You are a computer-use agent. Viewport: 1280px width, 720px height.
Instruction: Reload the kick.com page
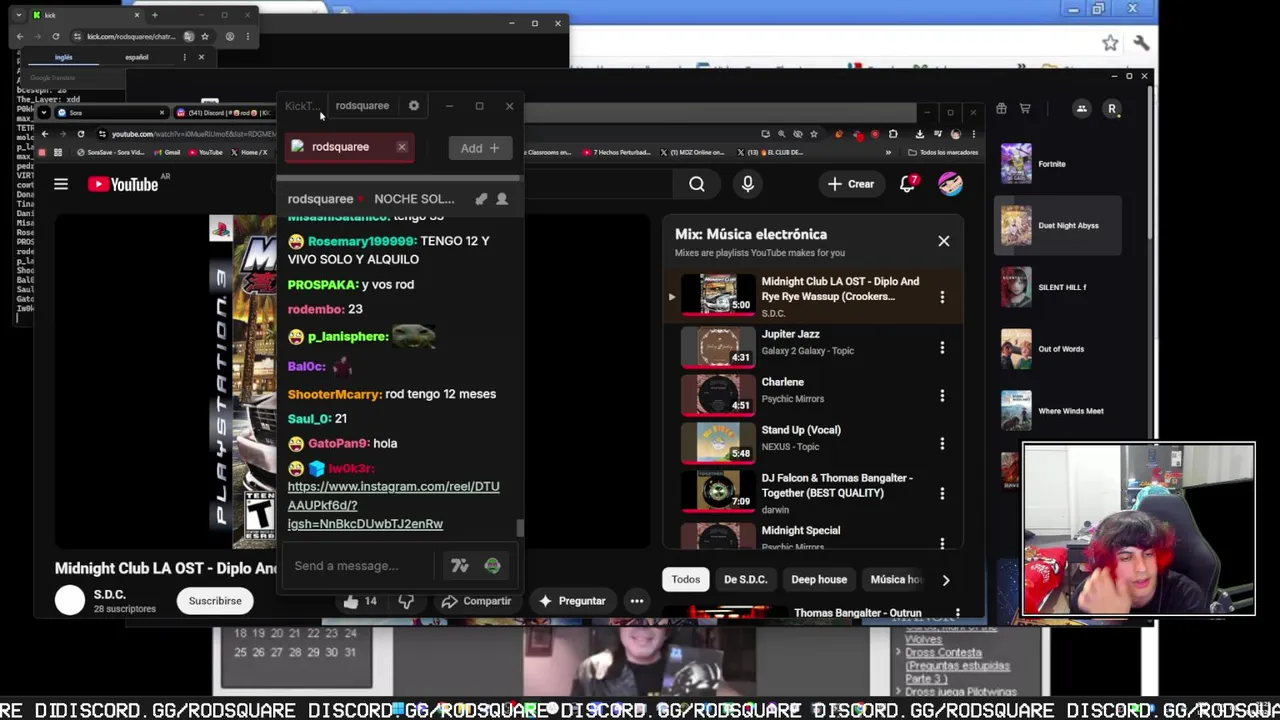[56, 37]
